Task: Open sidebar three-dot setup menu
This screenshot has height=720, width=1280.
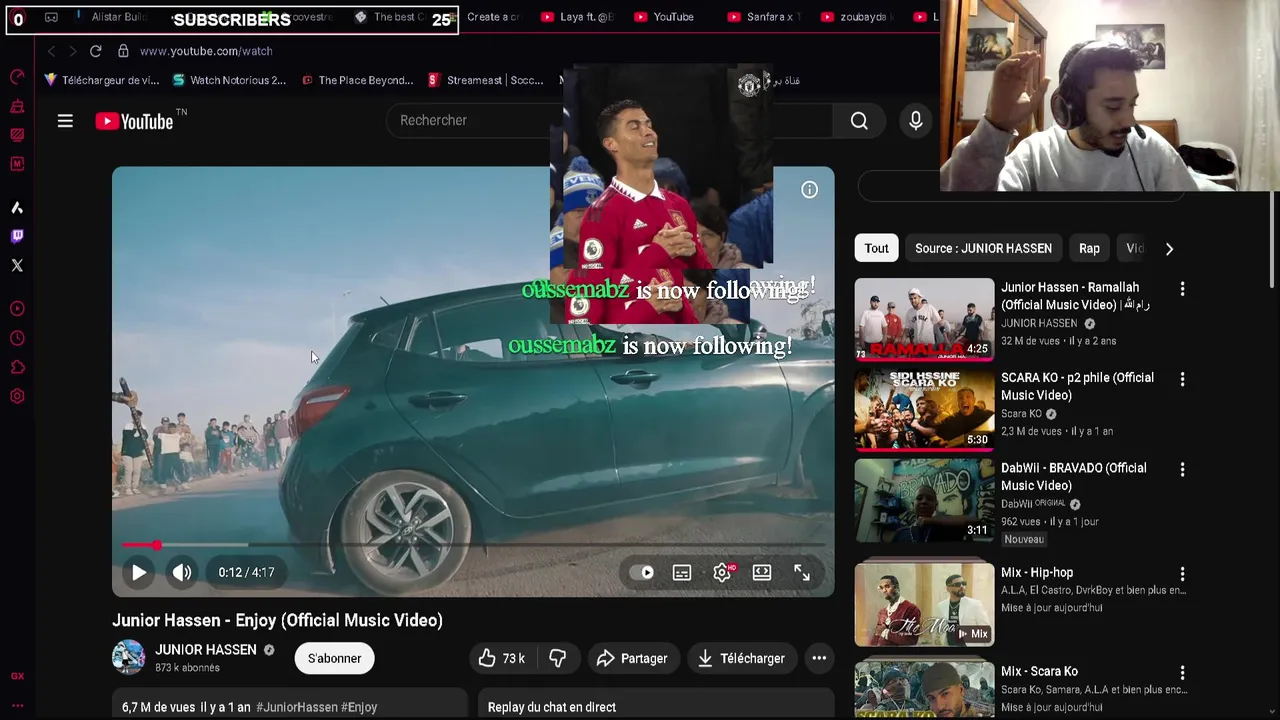Action: tap(17, 705)
